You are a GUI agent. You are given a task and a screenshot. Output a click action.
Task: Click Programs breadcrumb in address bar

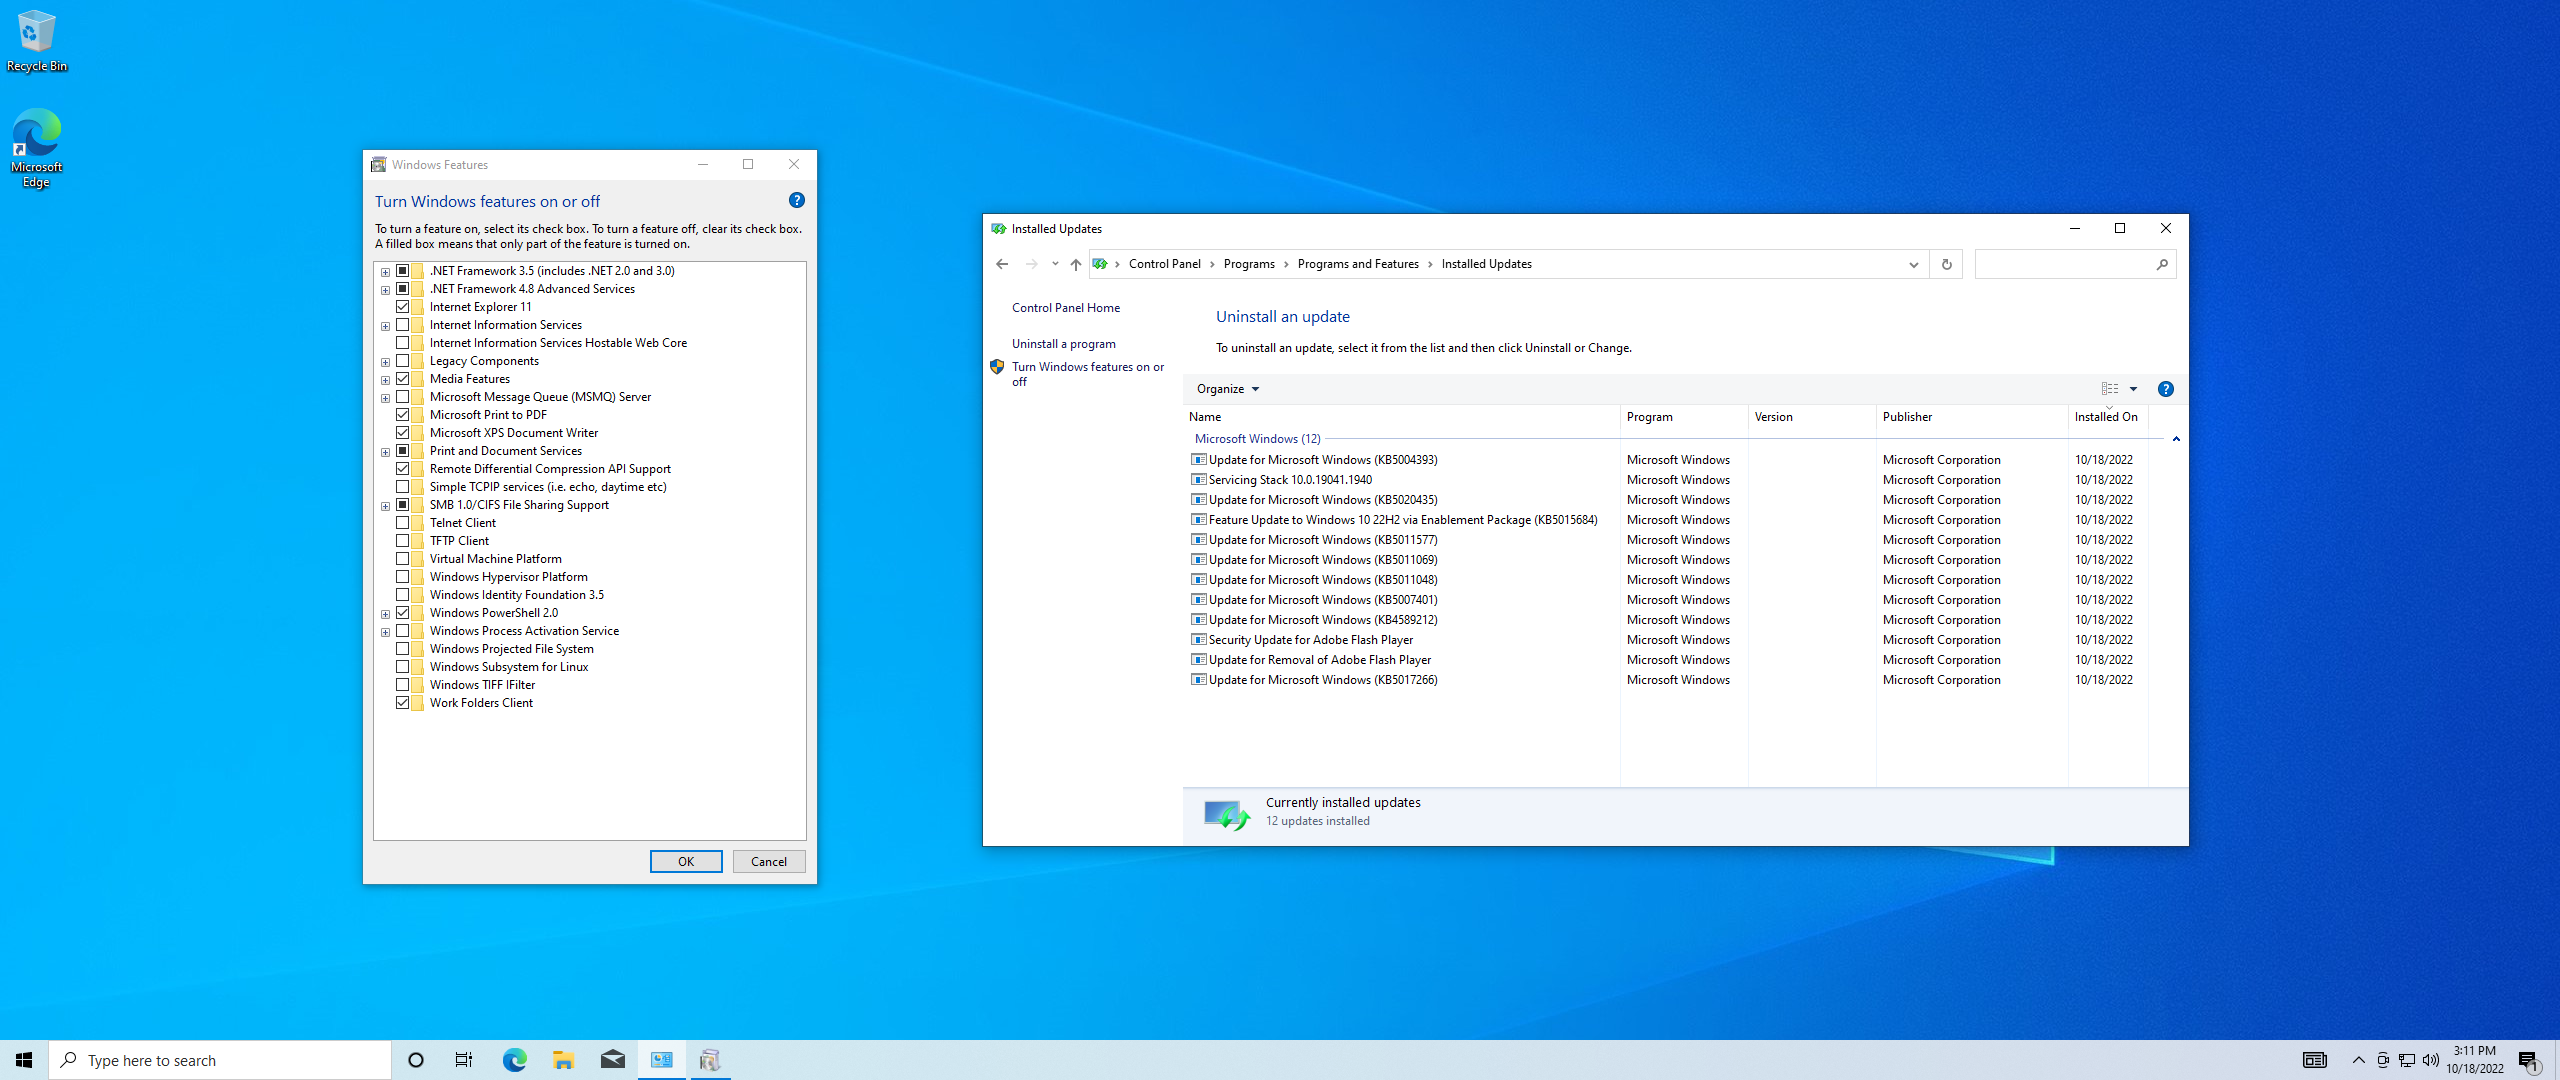click(x=1249, y=264)
